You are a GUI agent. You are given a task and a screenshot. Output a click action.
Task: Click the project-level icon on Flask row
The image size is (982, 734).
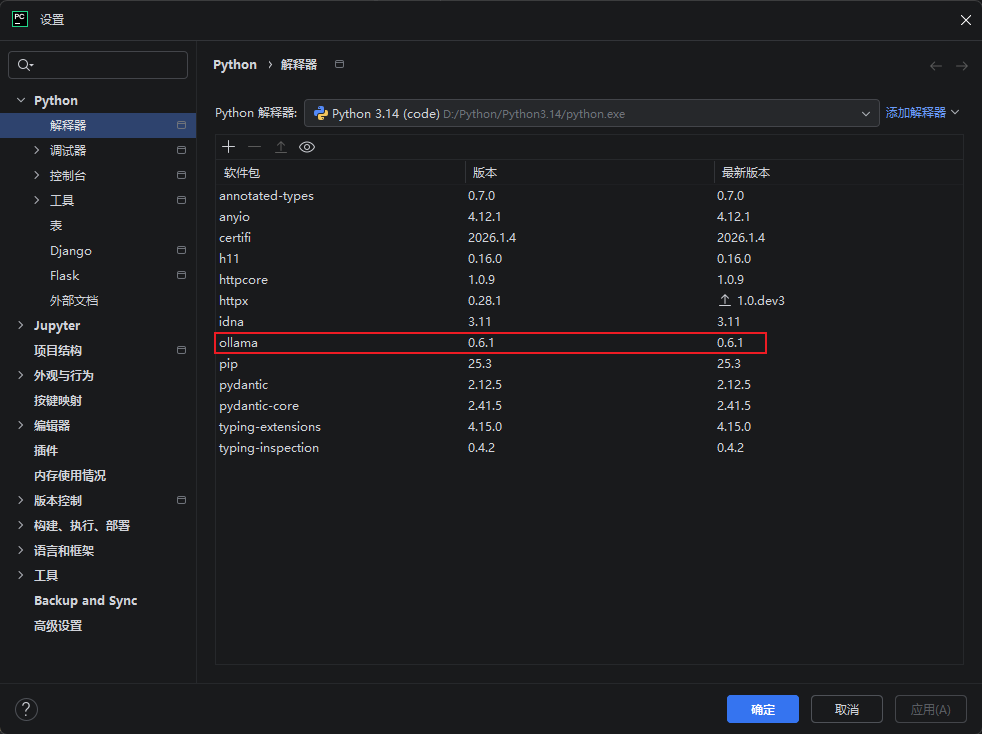(182, 275)
